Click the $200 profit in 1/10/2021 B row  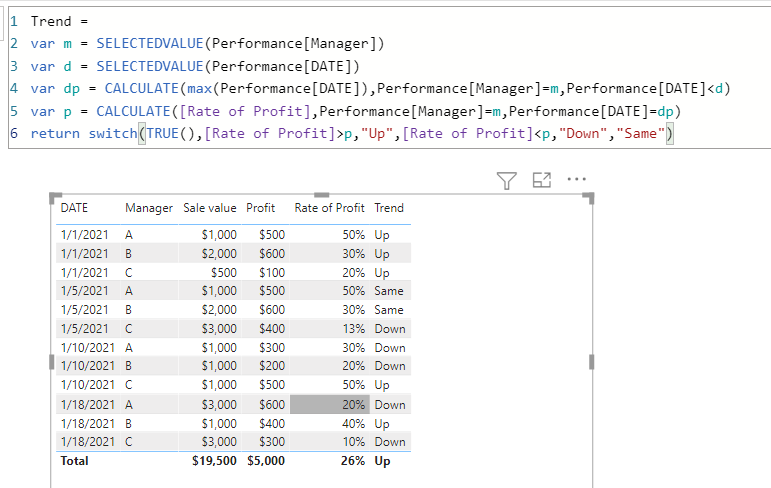pos(272,366)
